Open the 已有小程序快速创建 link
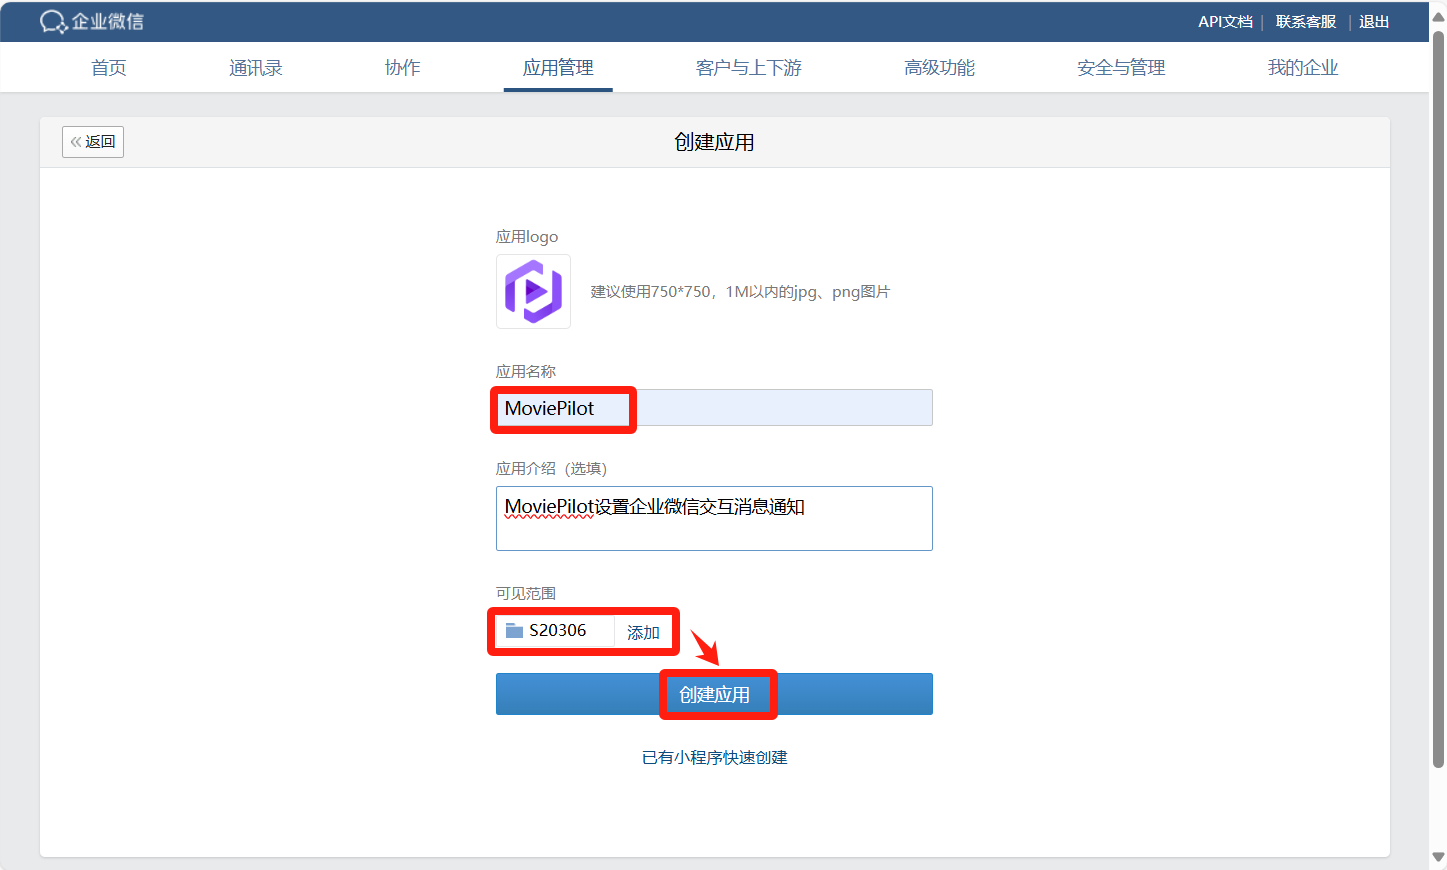Screen dimensions: 1447x870 [714, 757]
